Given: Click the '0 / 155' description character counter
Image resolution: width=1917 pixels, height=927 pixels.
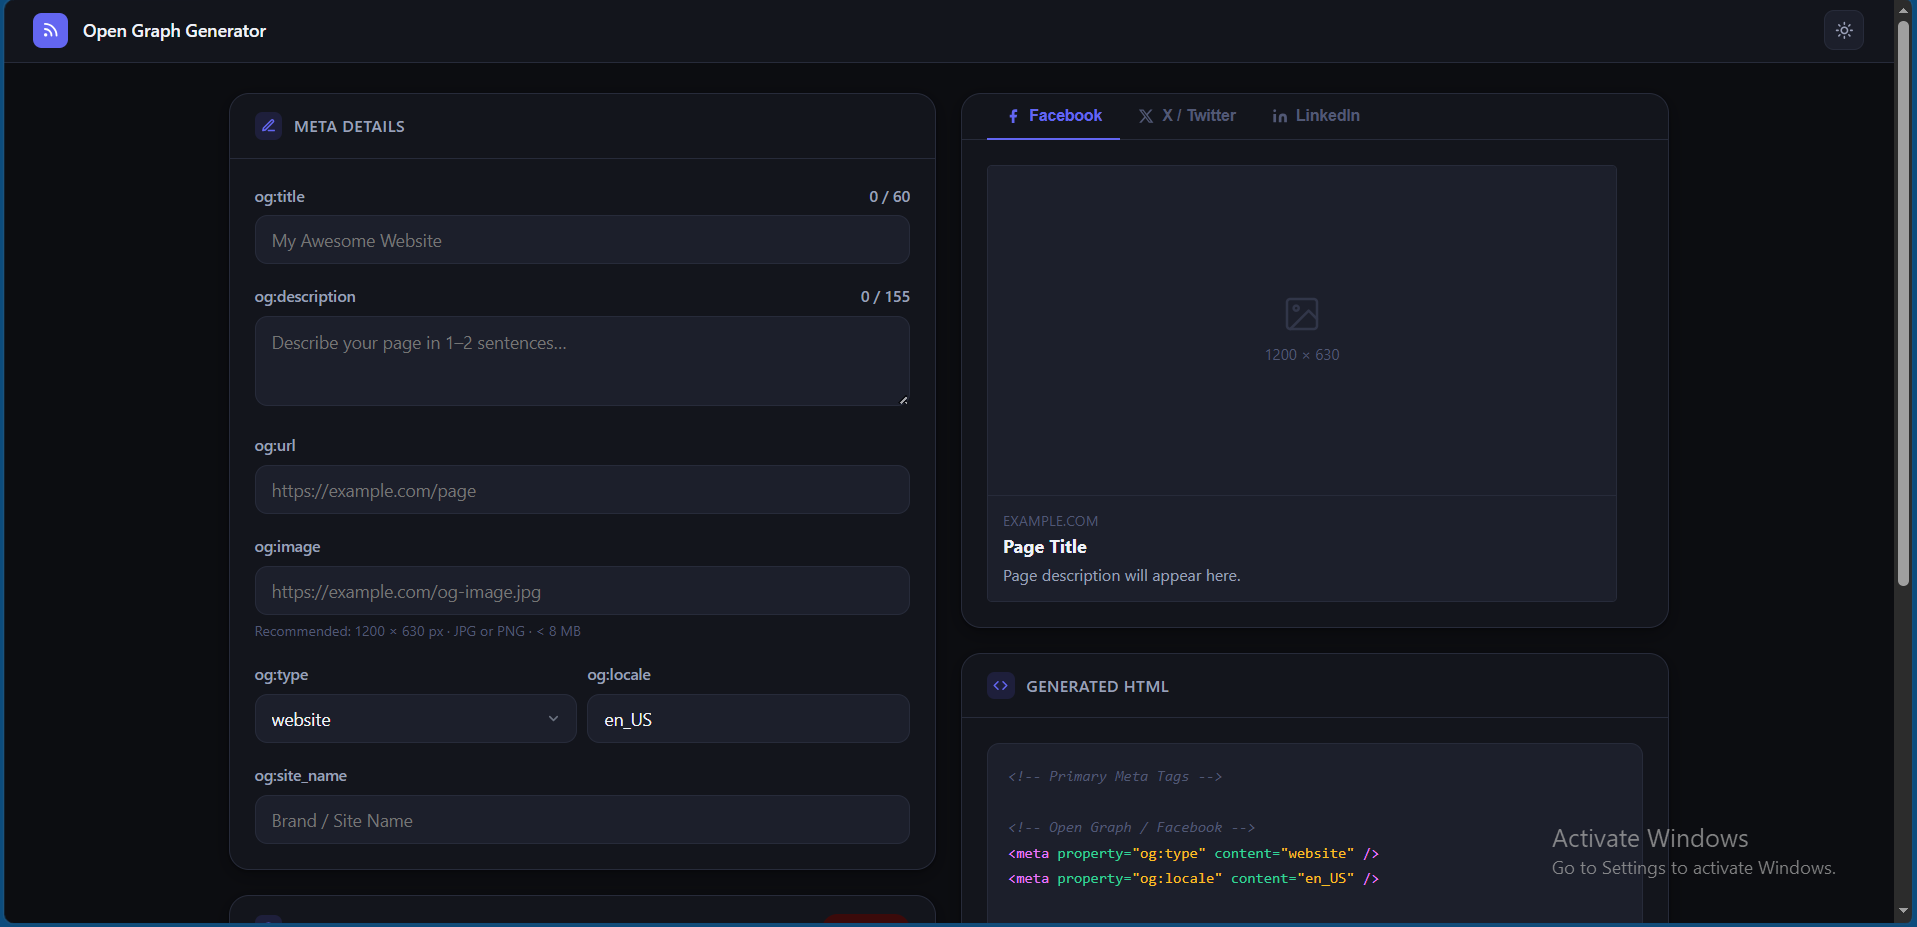Looking at the screenshot, I should 885,297.
